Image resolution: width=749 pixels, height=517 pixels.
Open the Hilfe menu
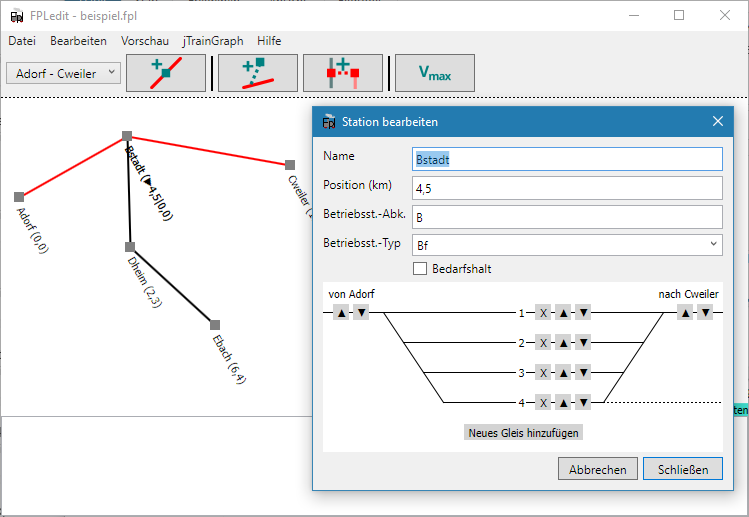(x=269, y=41)
